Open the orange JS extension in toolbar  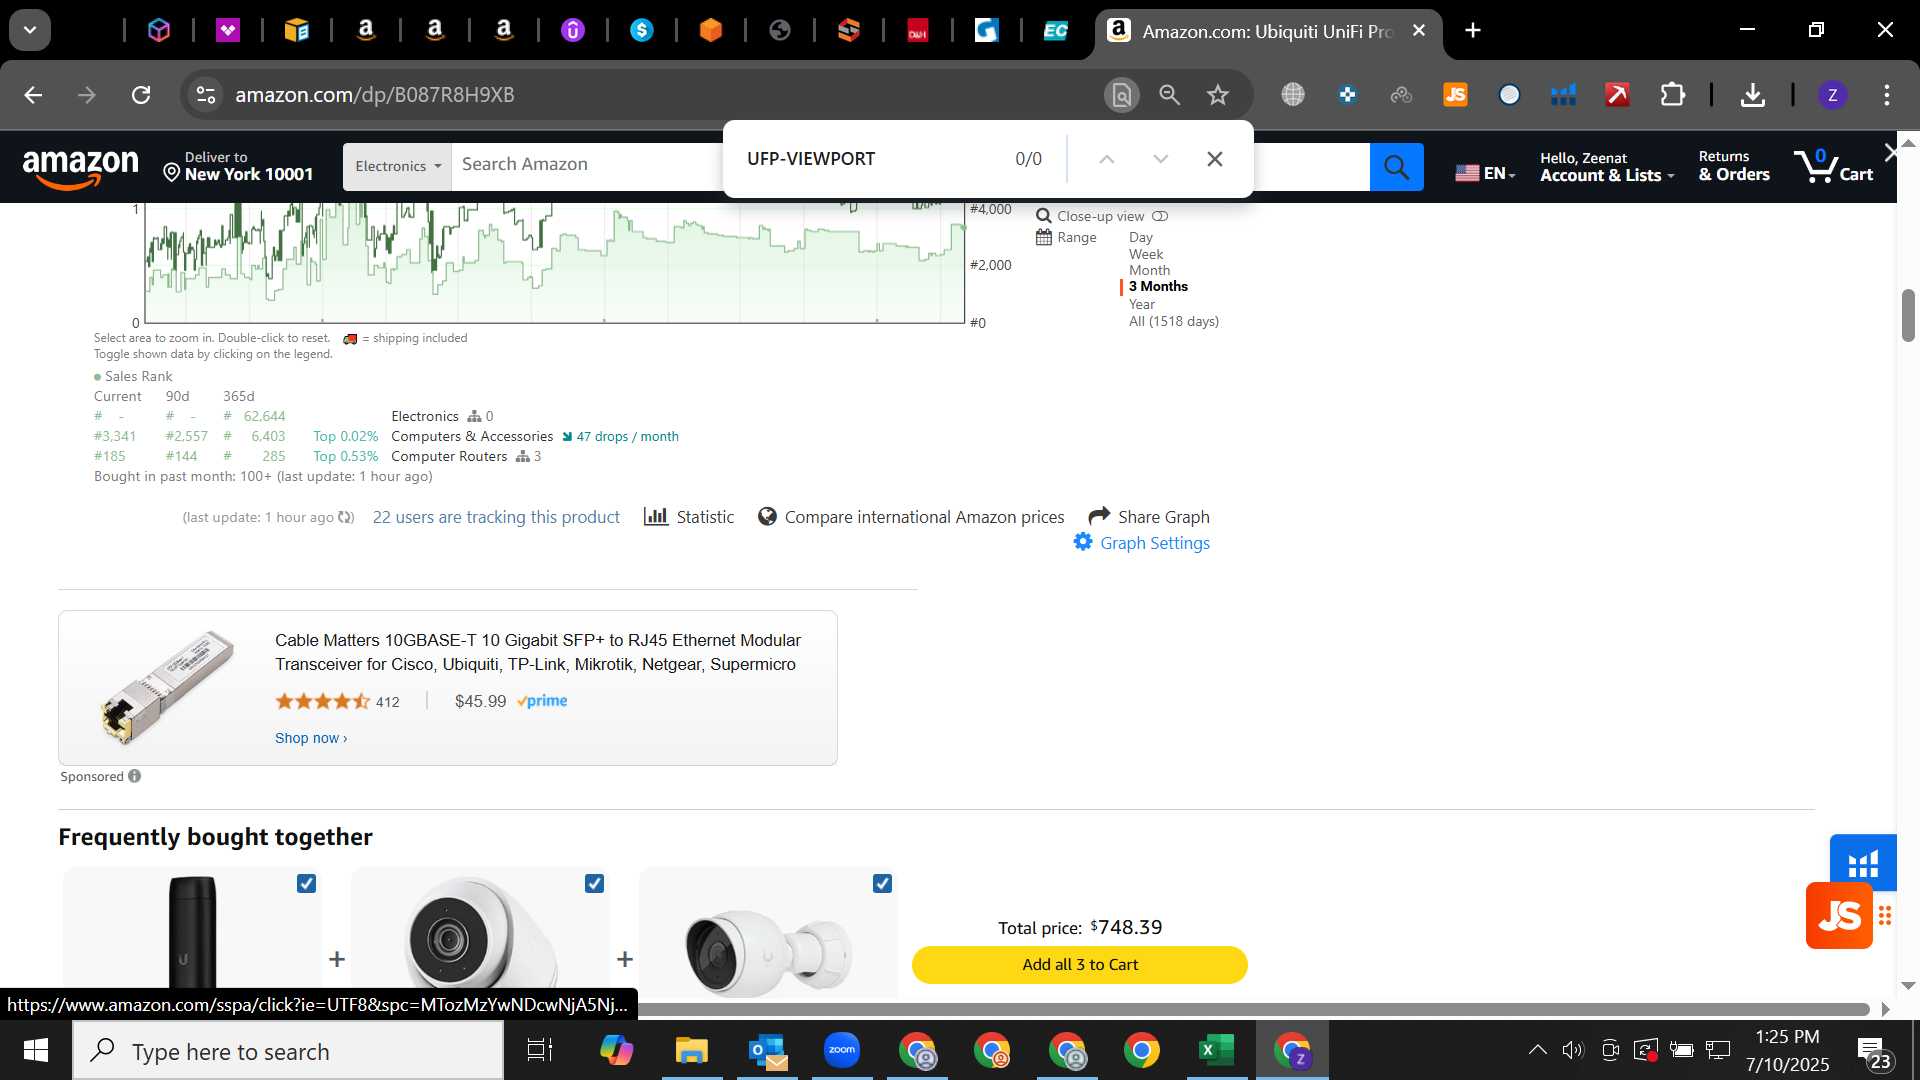(x=1455, y=95)
